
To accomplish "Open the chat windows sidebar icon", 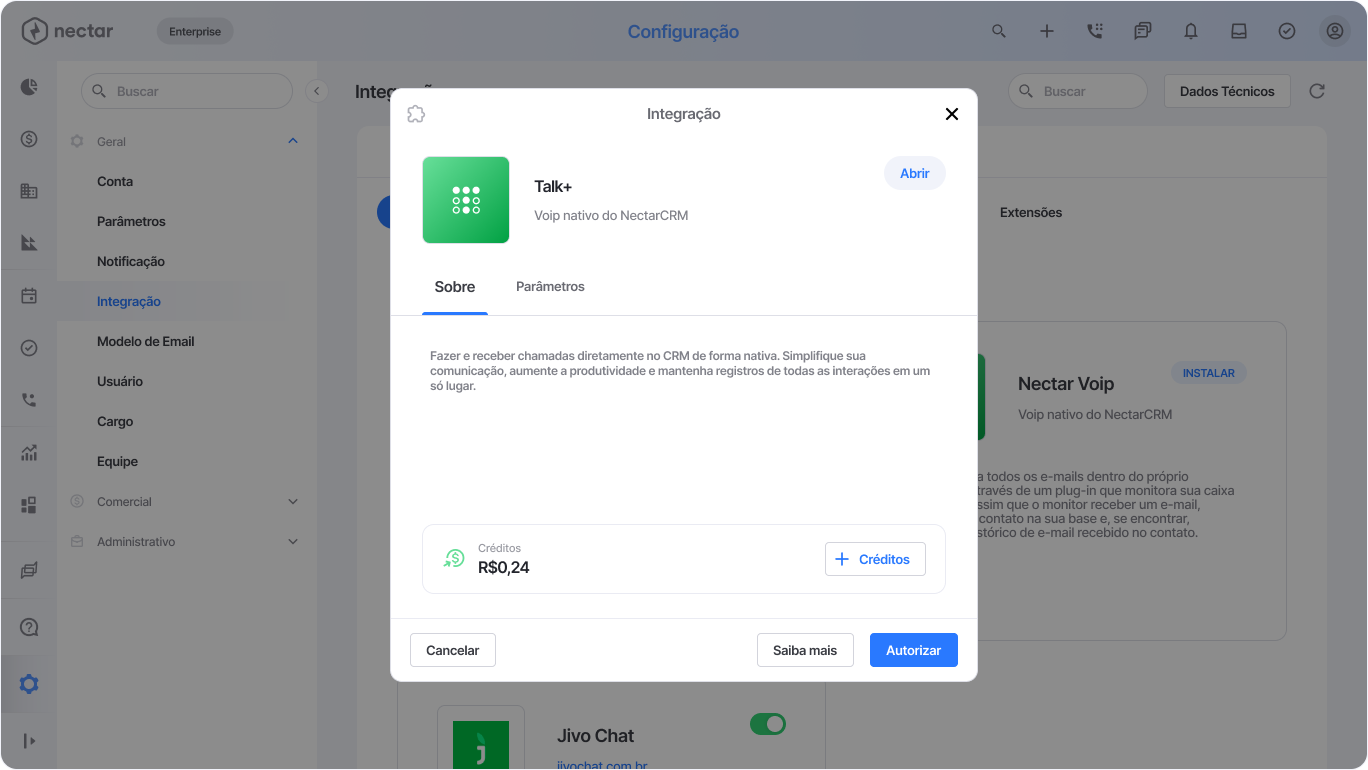I will [x=29, y=571].
